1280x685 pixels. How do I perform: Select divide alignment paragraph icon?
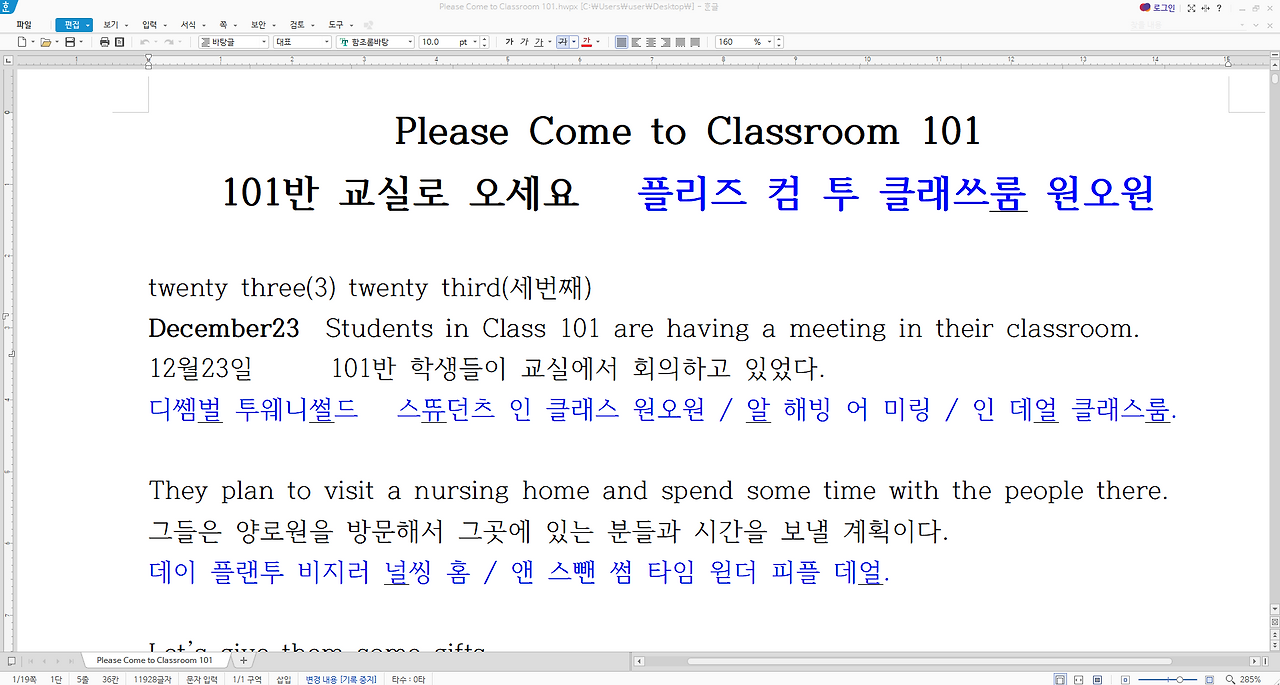(x=696, y=42)
